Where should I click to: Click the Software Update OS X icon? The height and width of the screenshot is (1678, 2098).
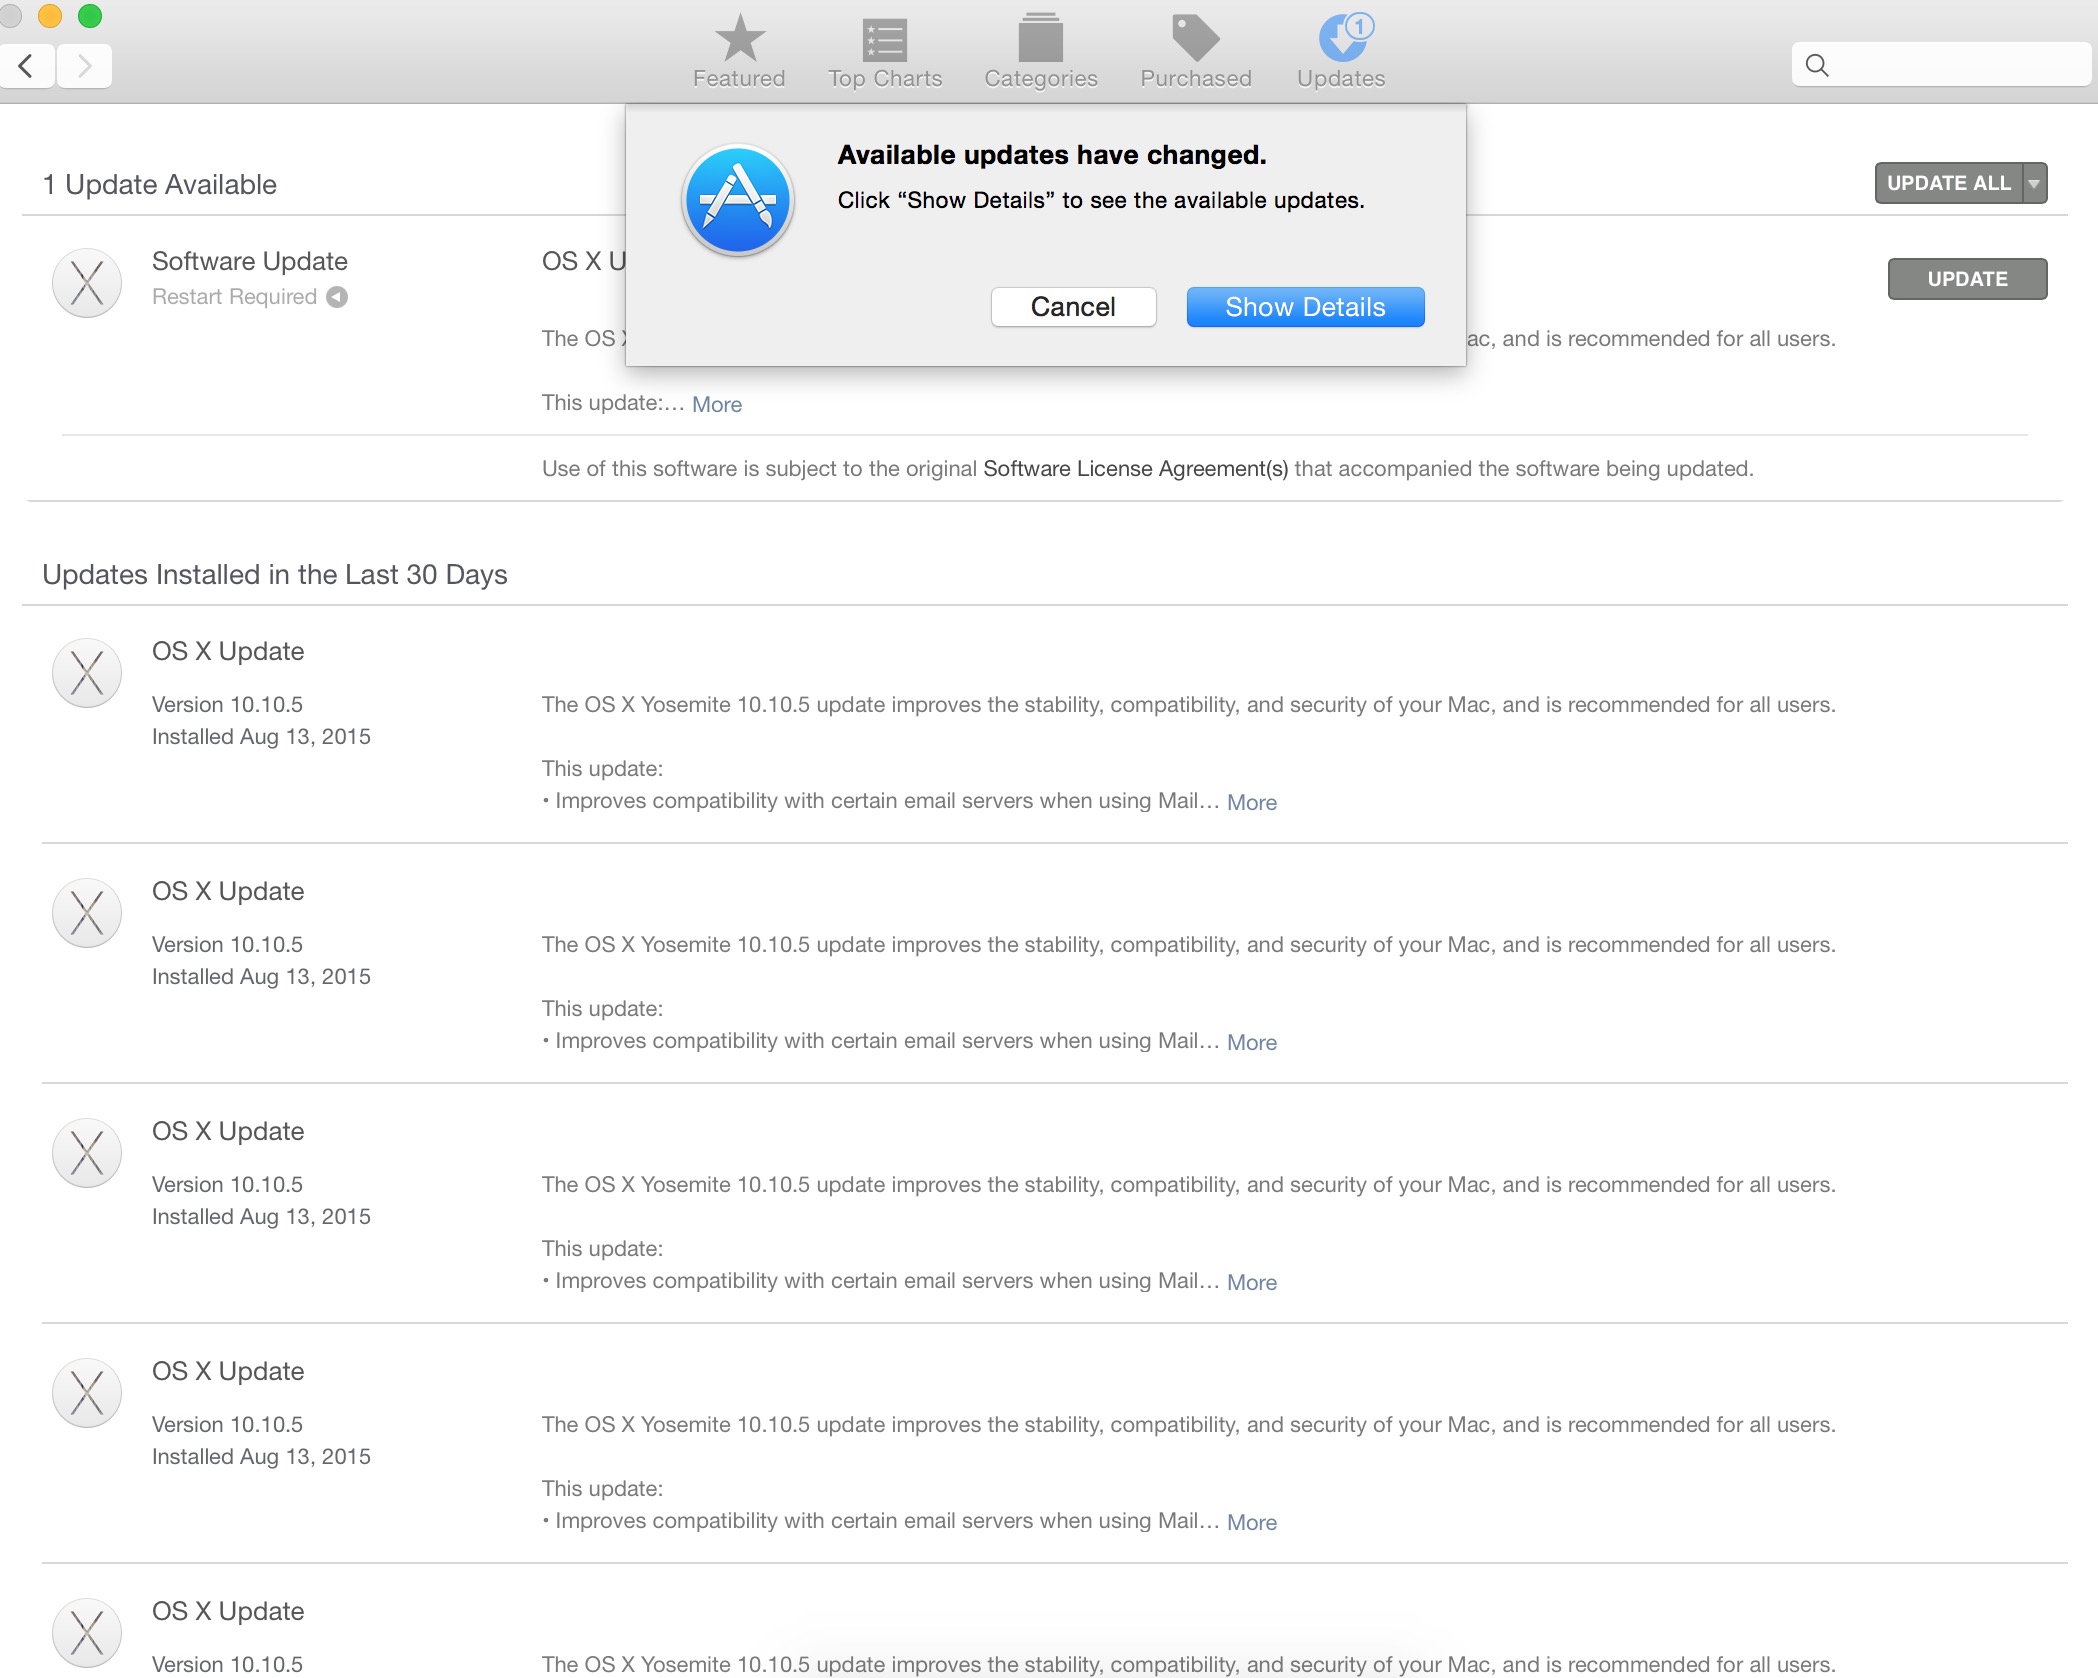87,283
